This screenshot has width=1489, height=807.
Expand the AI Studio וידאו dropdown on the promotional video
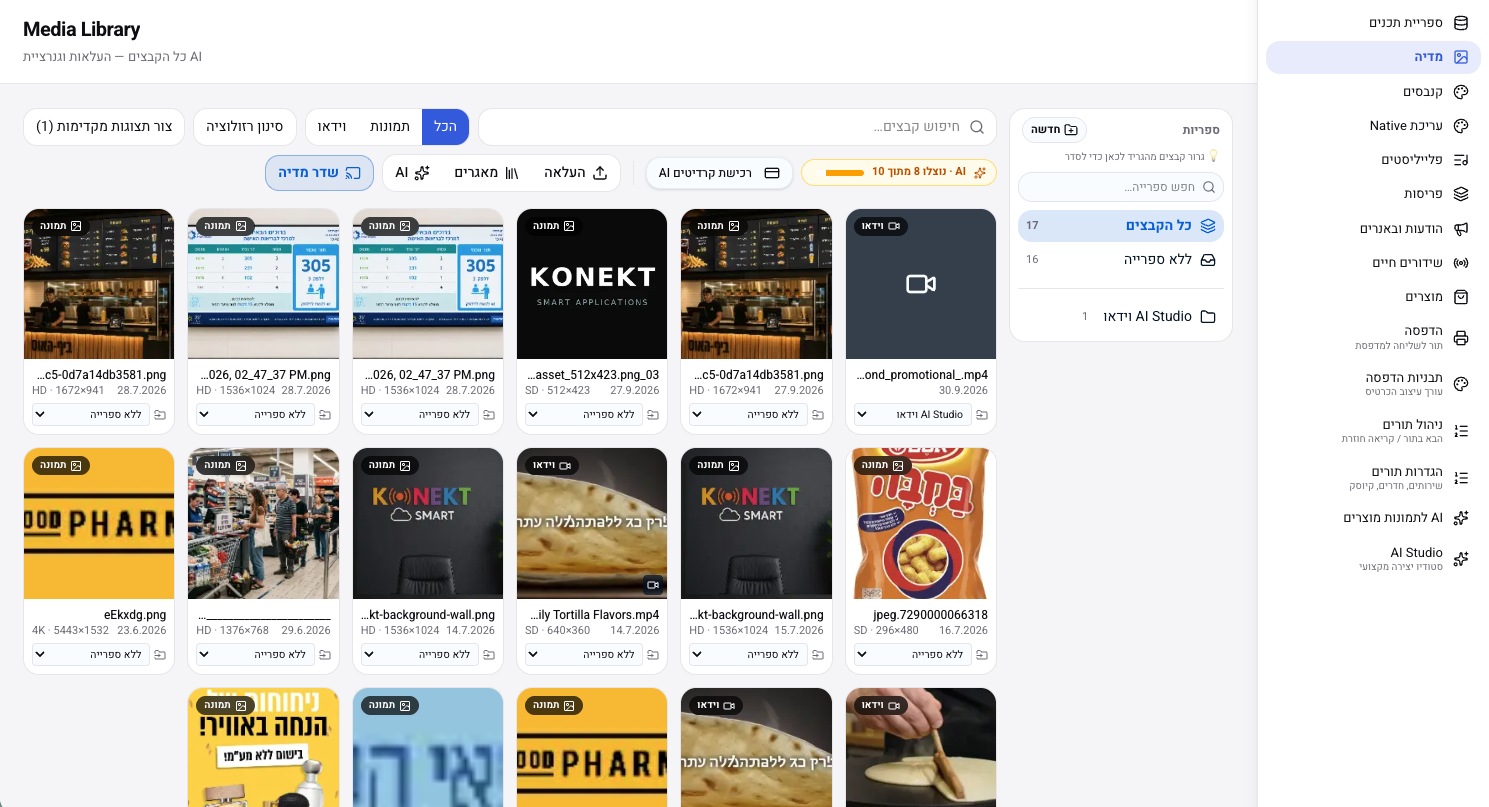point(913,415)
